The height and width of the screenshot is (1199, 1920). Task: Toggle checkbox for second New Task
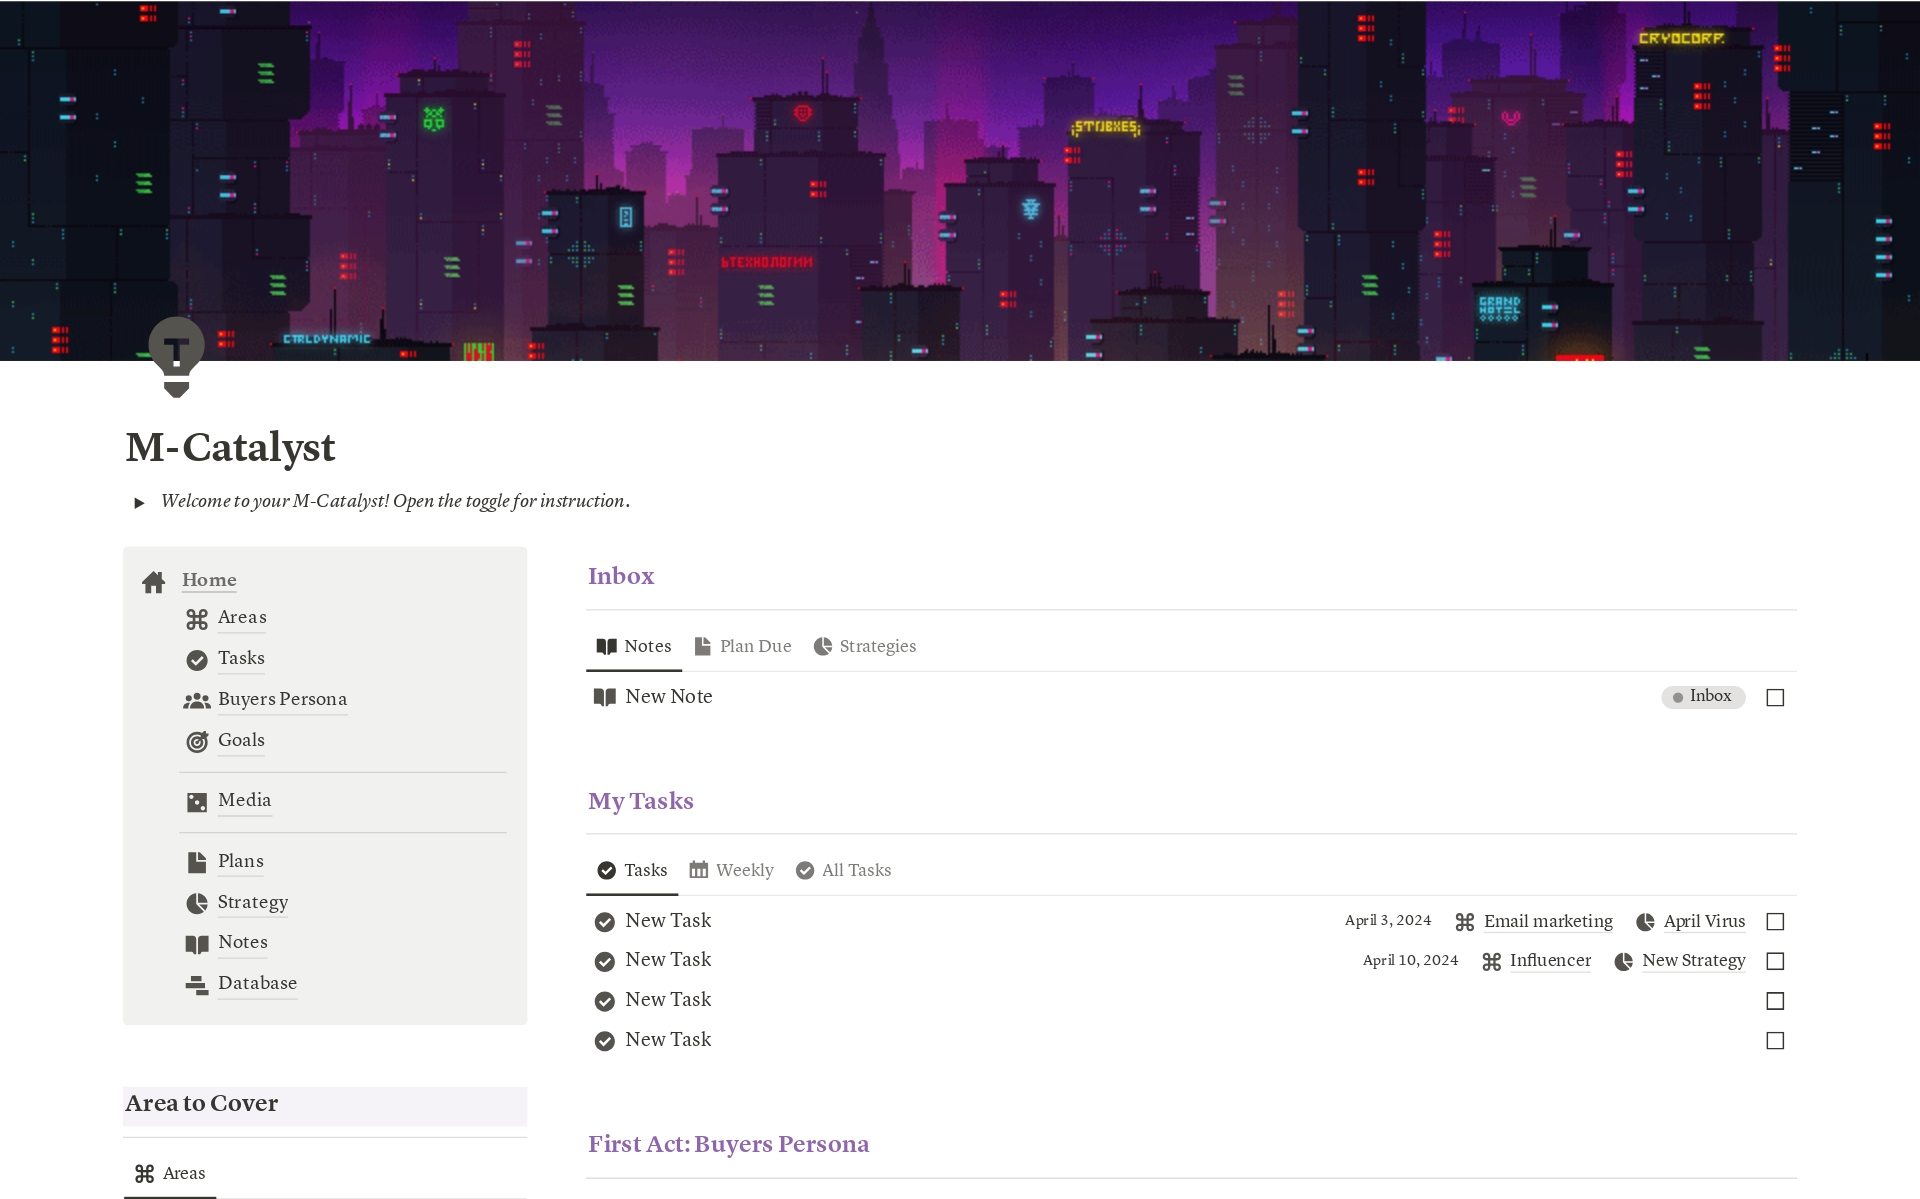(x=1775, y=960)
